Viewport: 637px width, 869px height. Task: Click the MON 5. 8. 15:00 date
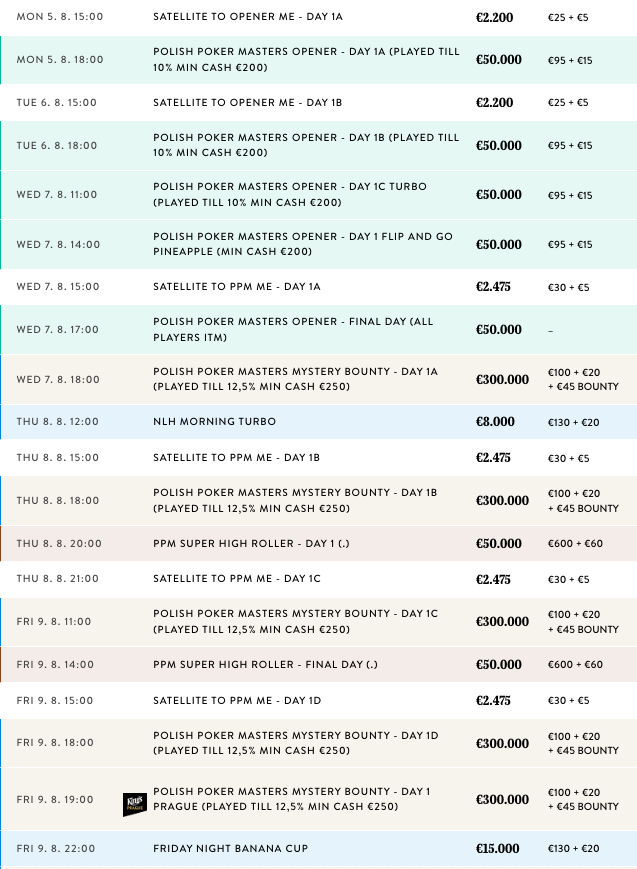[59, 17]
